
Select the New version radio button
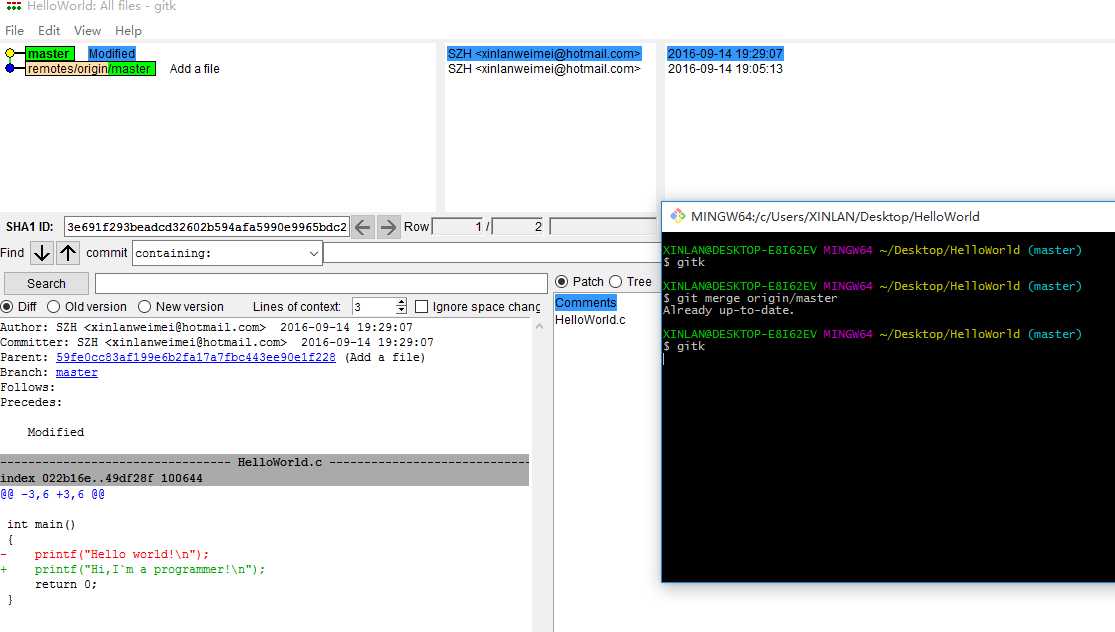coord(144,306)
